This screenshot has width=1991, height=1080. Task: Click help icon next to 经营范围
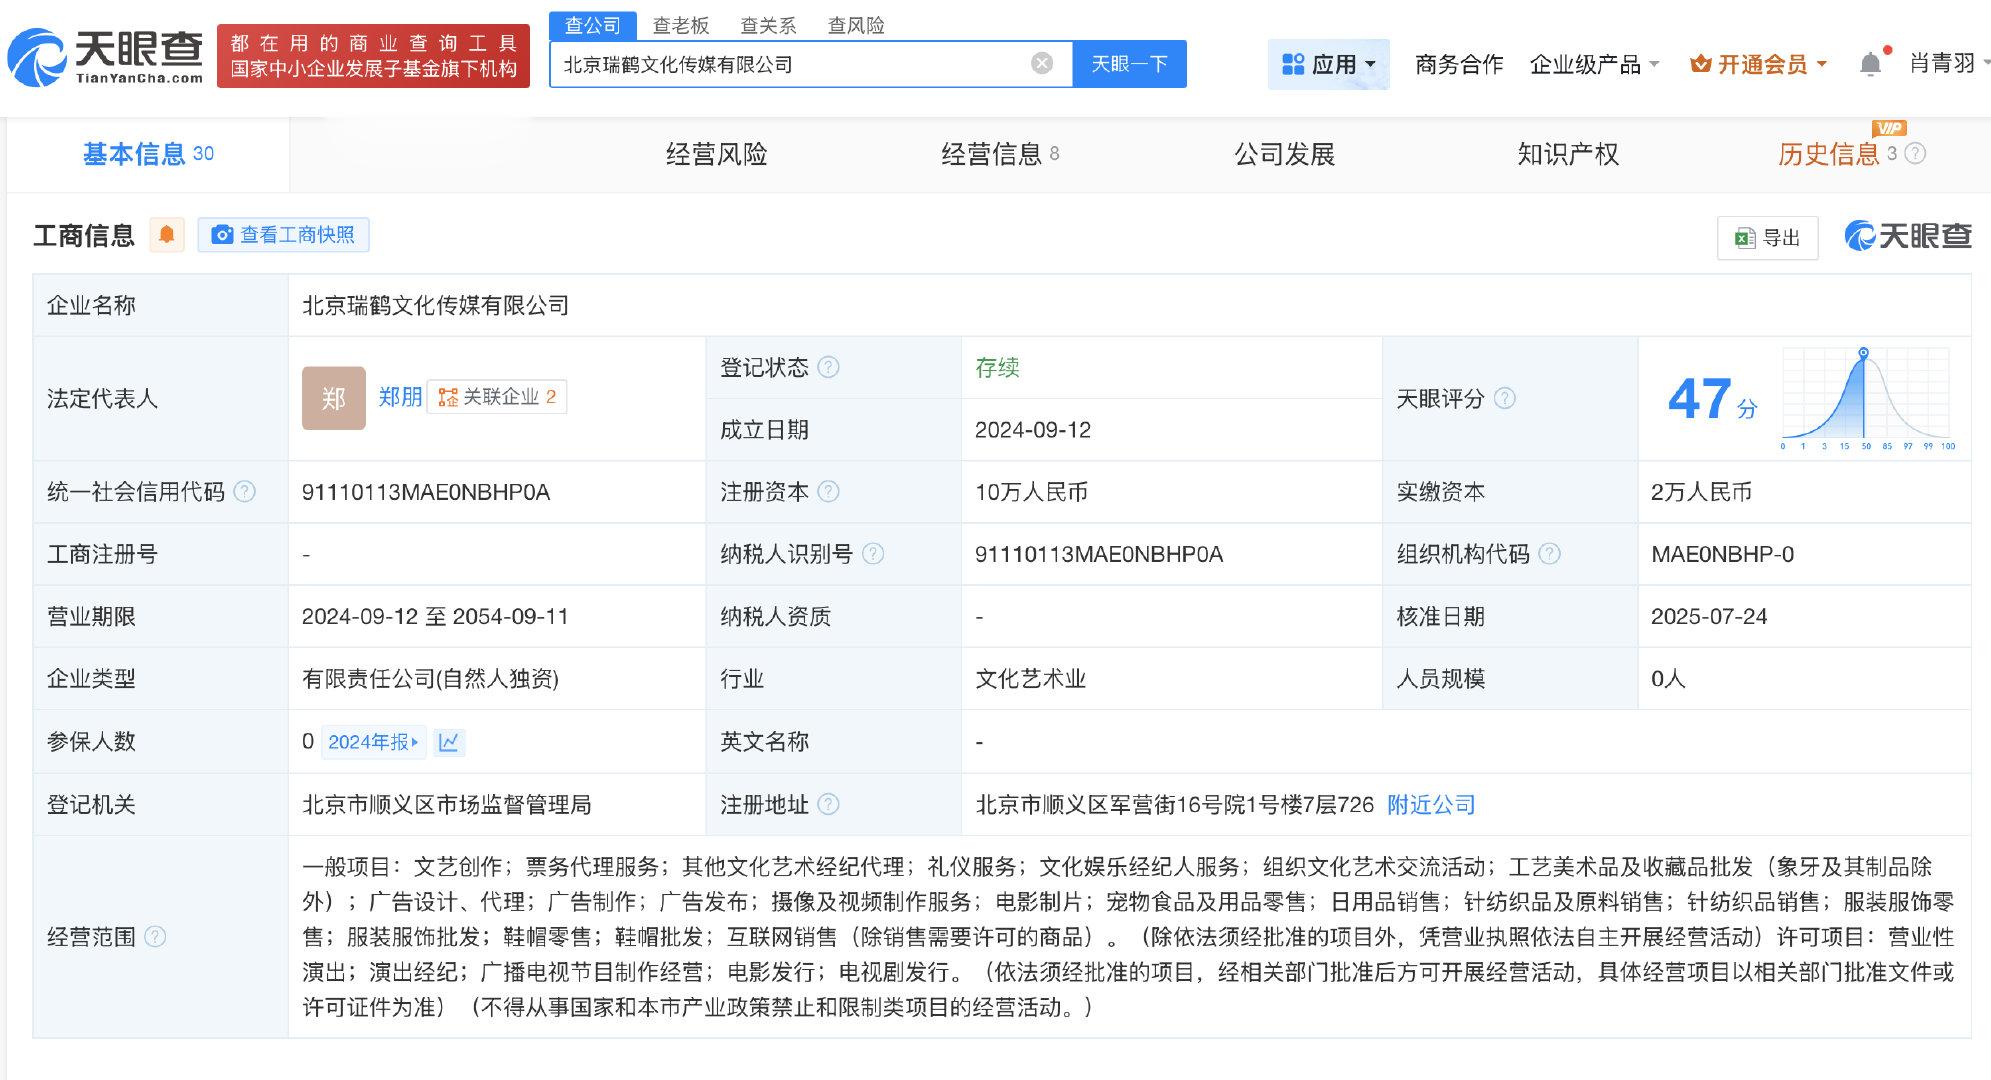pyautogui.click(x=155, y=937)
